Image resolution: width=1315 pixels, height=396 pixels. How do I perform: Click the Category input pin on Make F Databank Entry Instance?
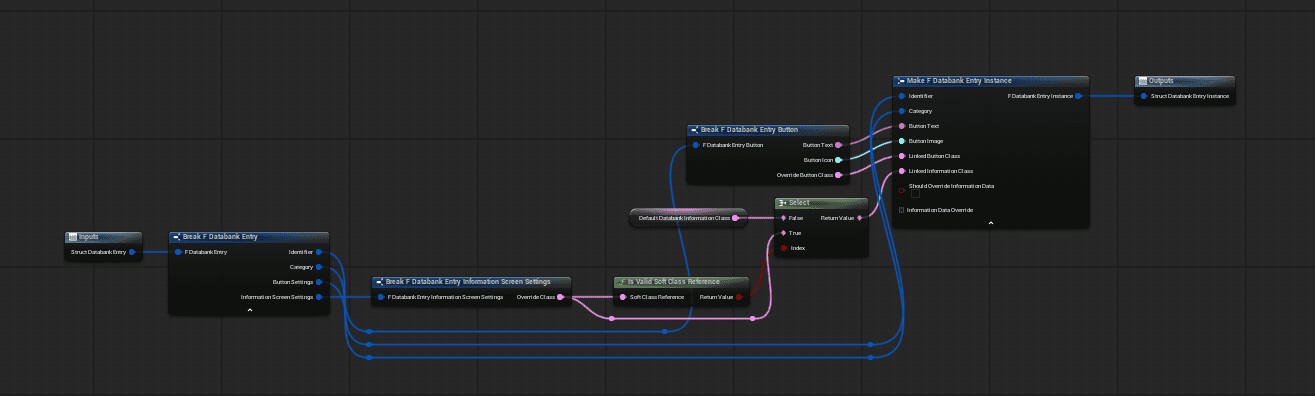[x=902, y=111]
